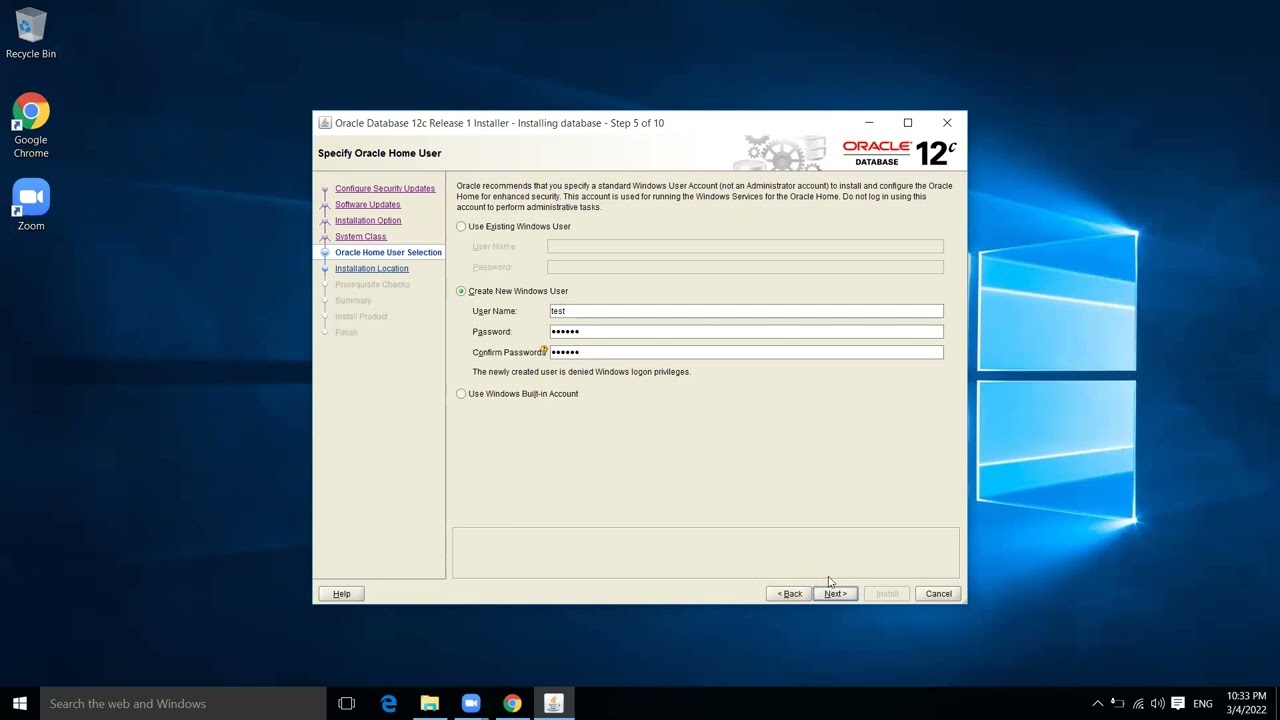Open the Windows Start menu
The width and height of the screenshot is (1280, 720).
click(x=20, y=704)
